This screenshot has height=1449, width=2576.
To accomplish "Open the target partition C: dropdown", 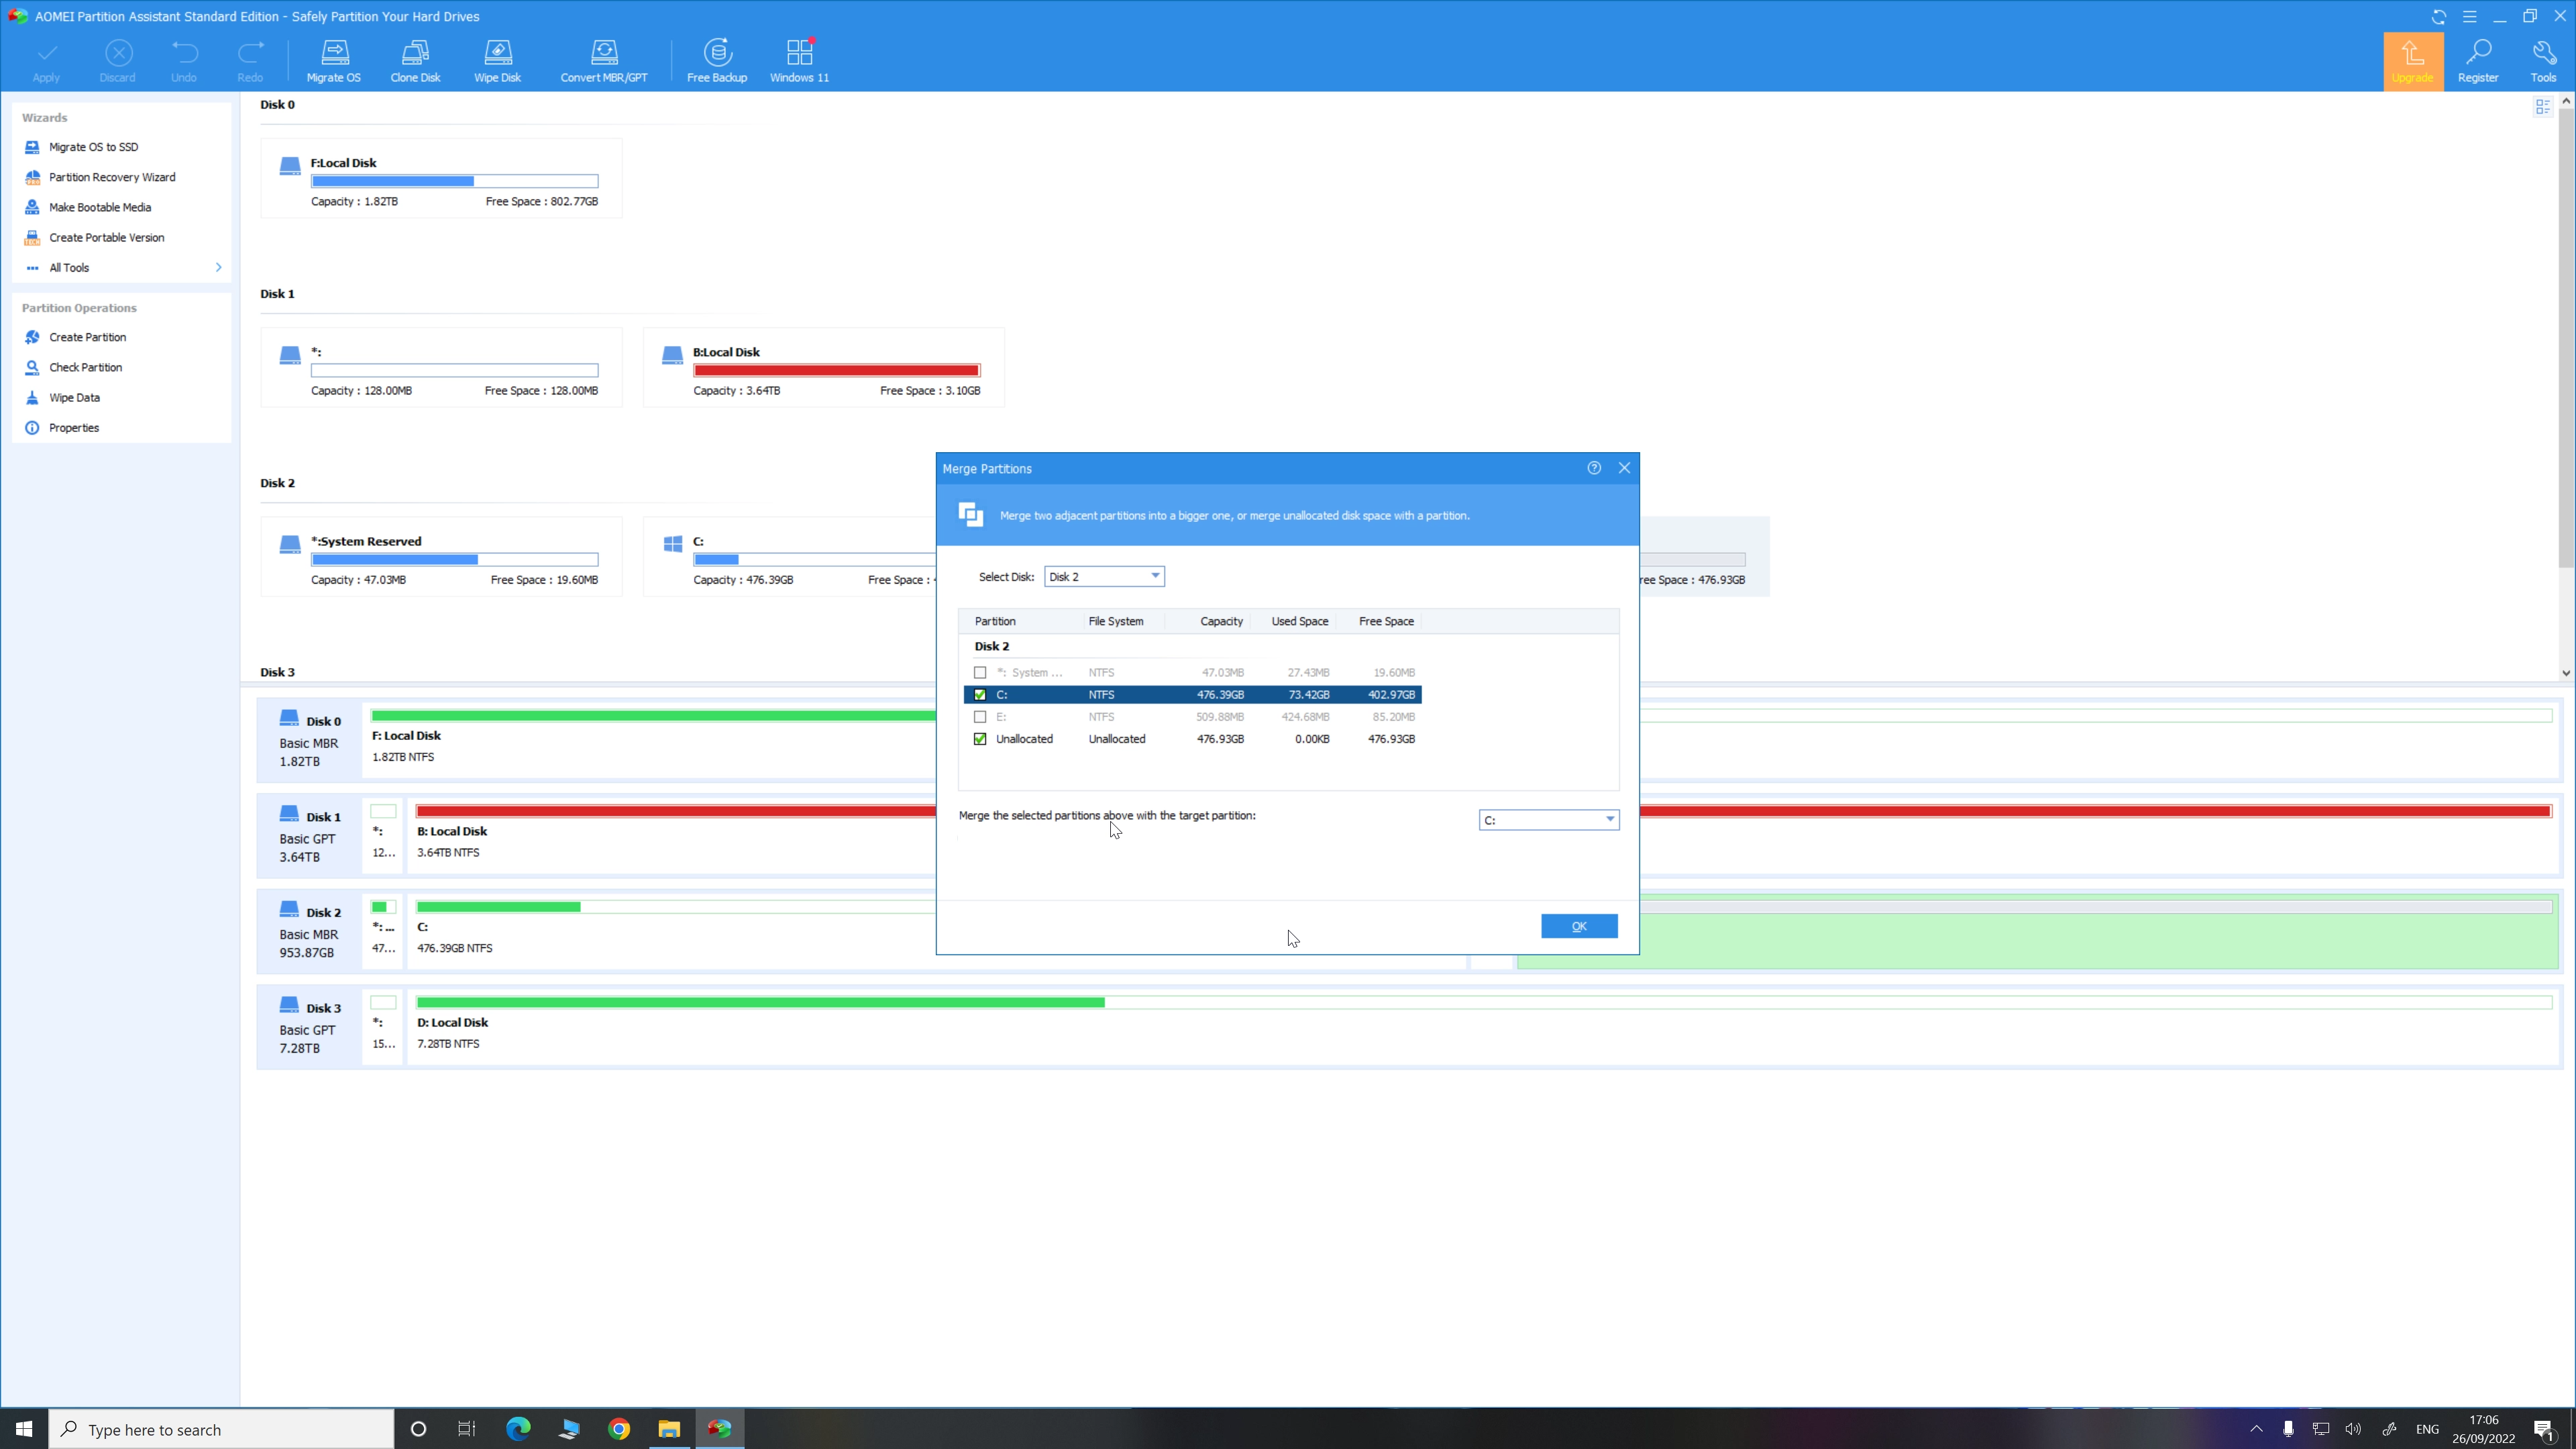I will point(1549,820).
